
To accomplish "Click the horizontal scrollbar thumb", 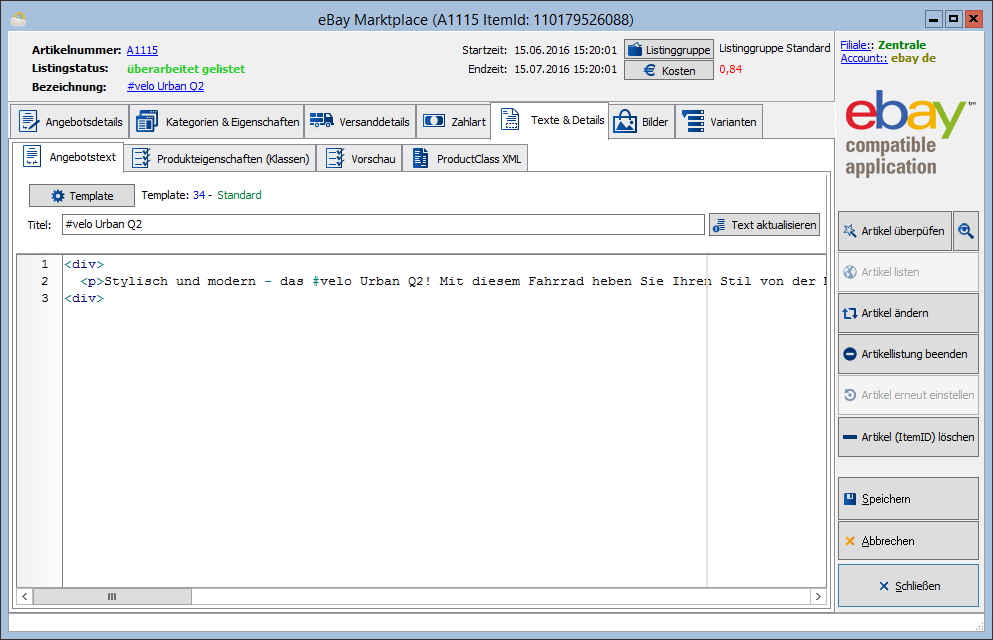I will (x=112, y=596).
